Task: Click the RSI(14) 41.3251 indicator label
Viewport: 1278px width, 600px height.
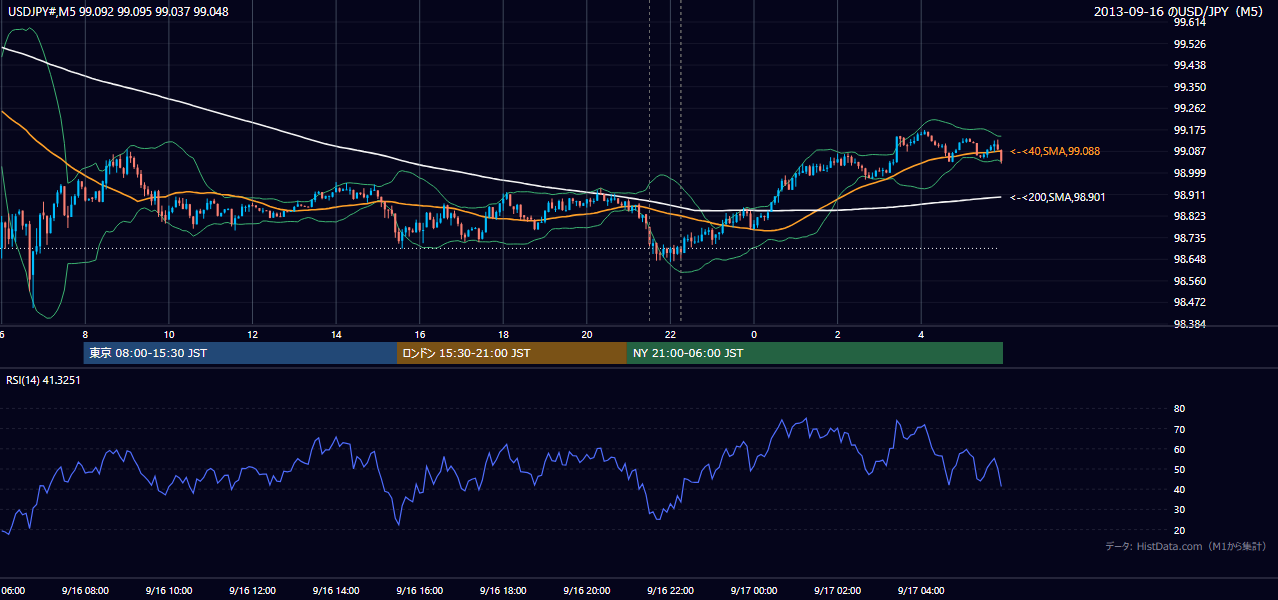Action: (43, 380)
